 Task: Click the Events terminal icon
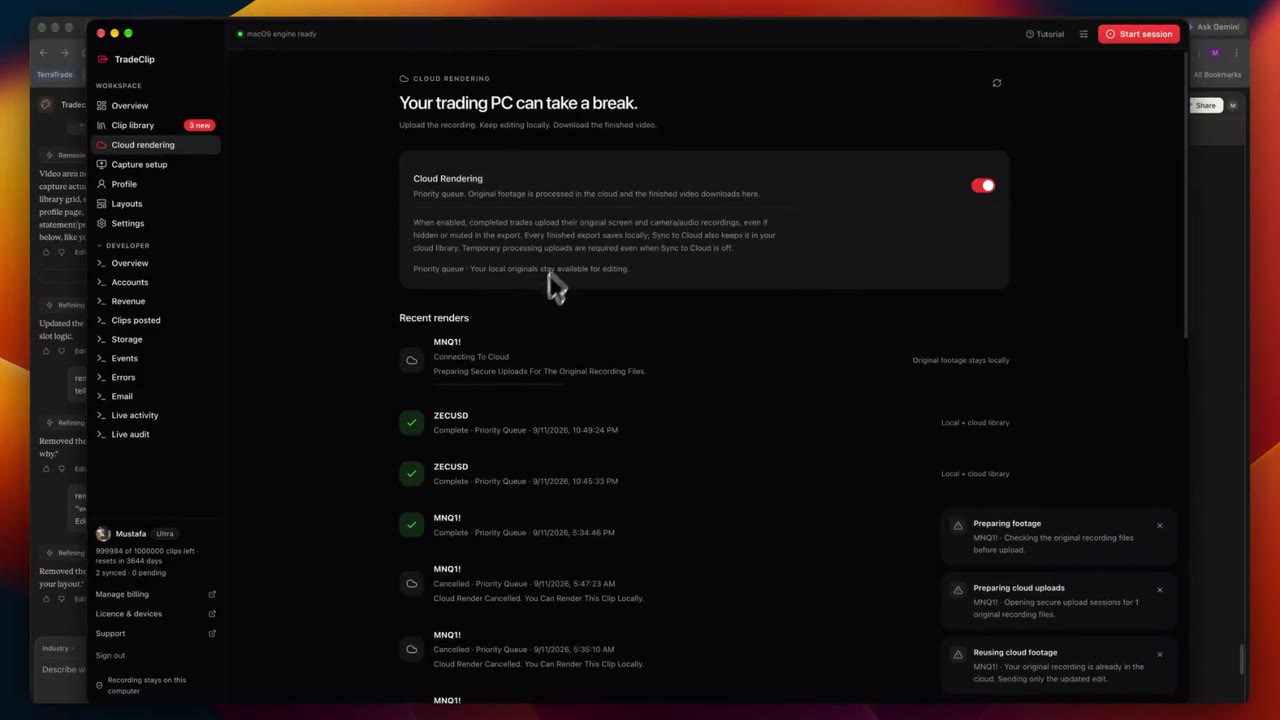pyautogui.click(x=101, y=358)
